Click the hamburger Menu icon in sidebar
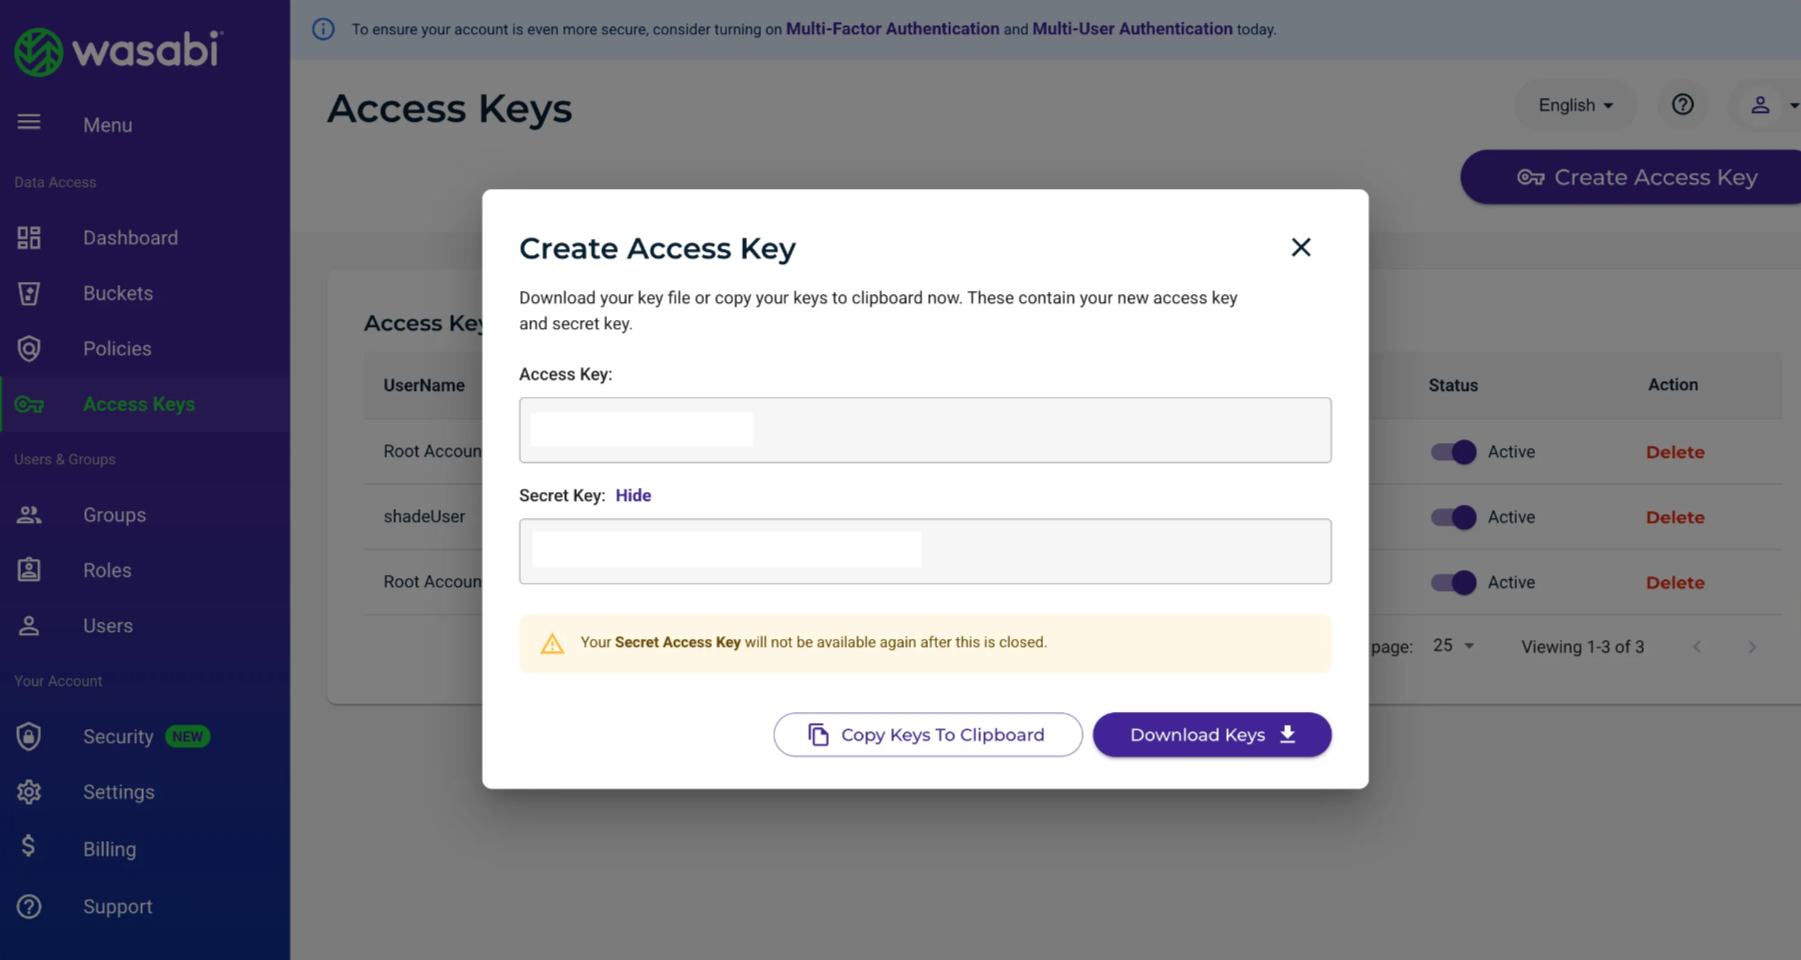Image resolution: width=1801 pixels, height=960 pixels. 29,122
